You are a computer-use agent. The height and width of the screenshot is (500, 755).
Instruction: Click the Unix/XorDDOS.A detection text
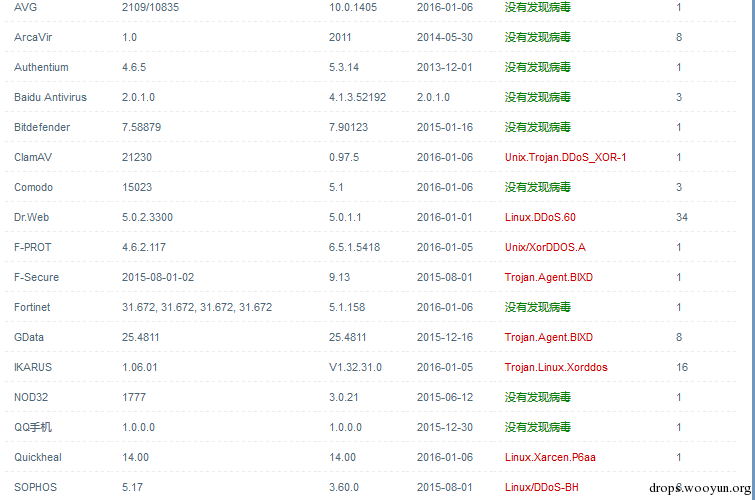point(545,247)
